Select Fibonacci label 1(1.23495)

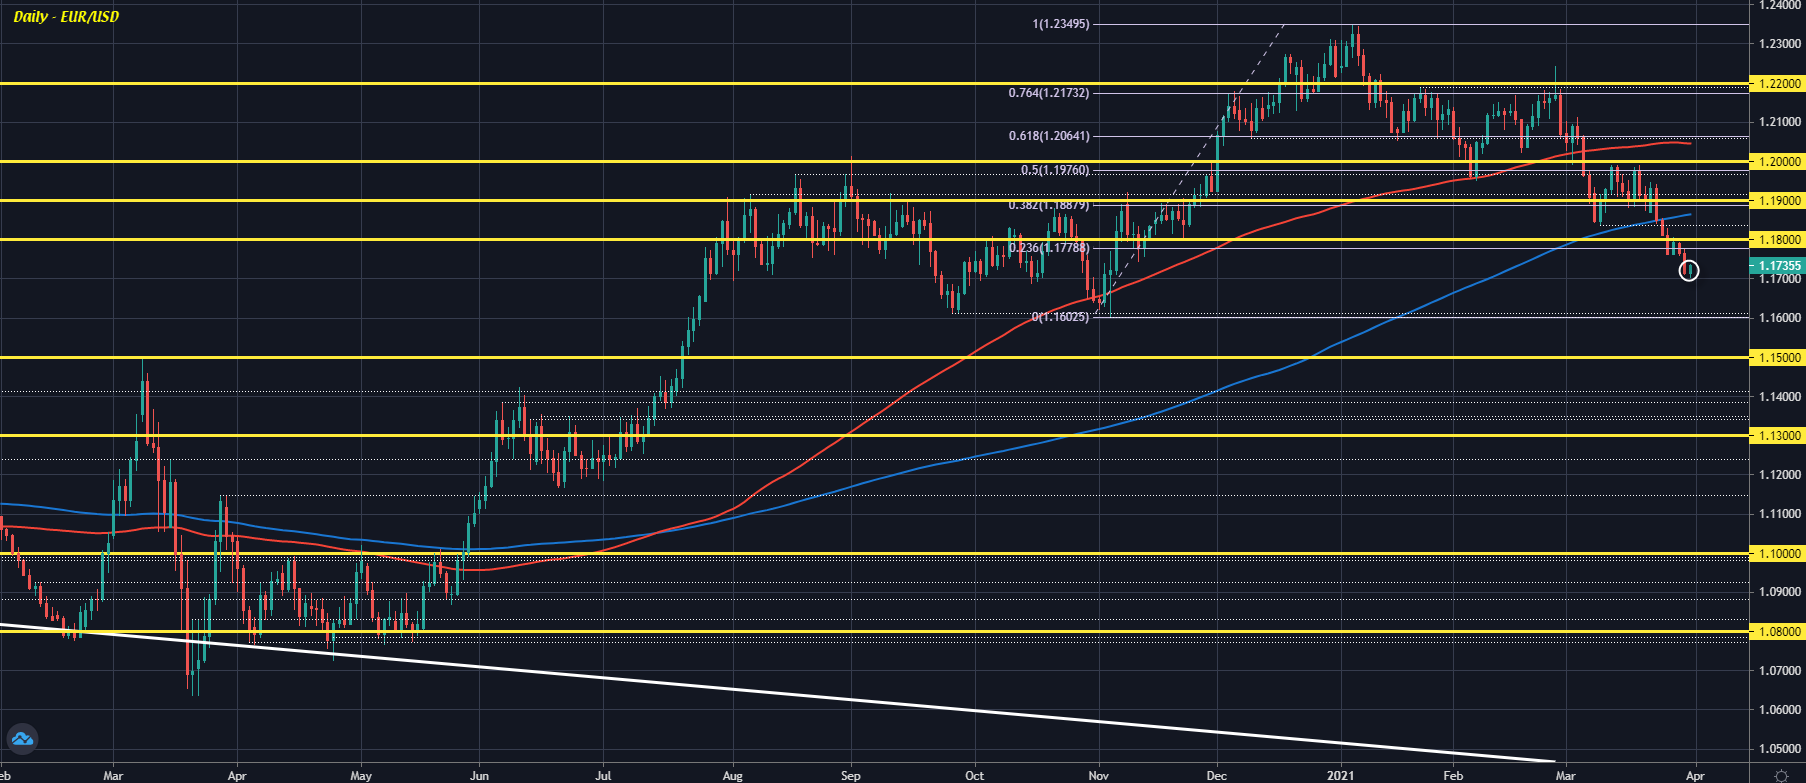tap(1061, 23)
